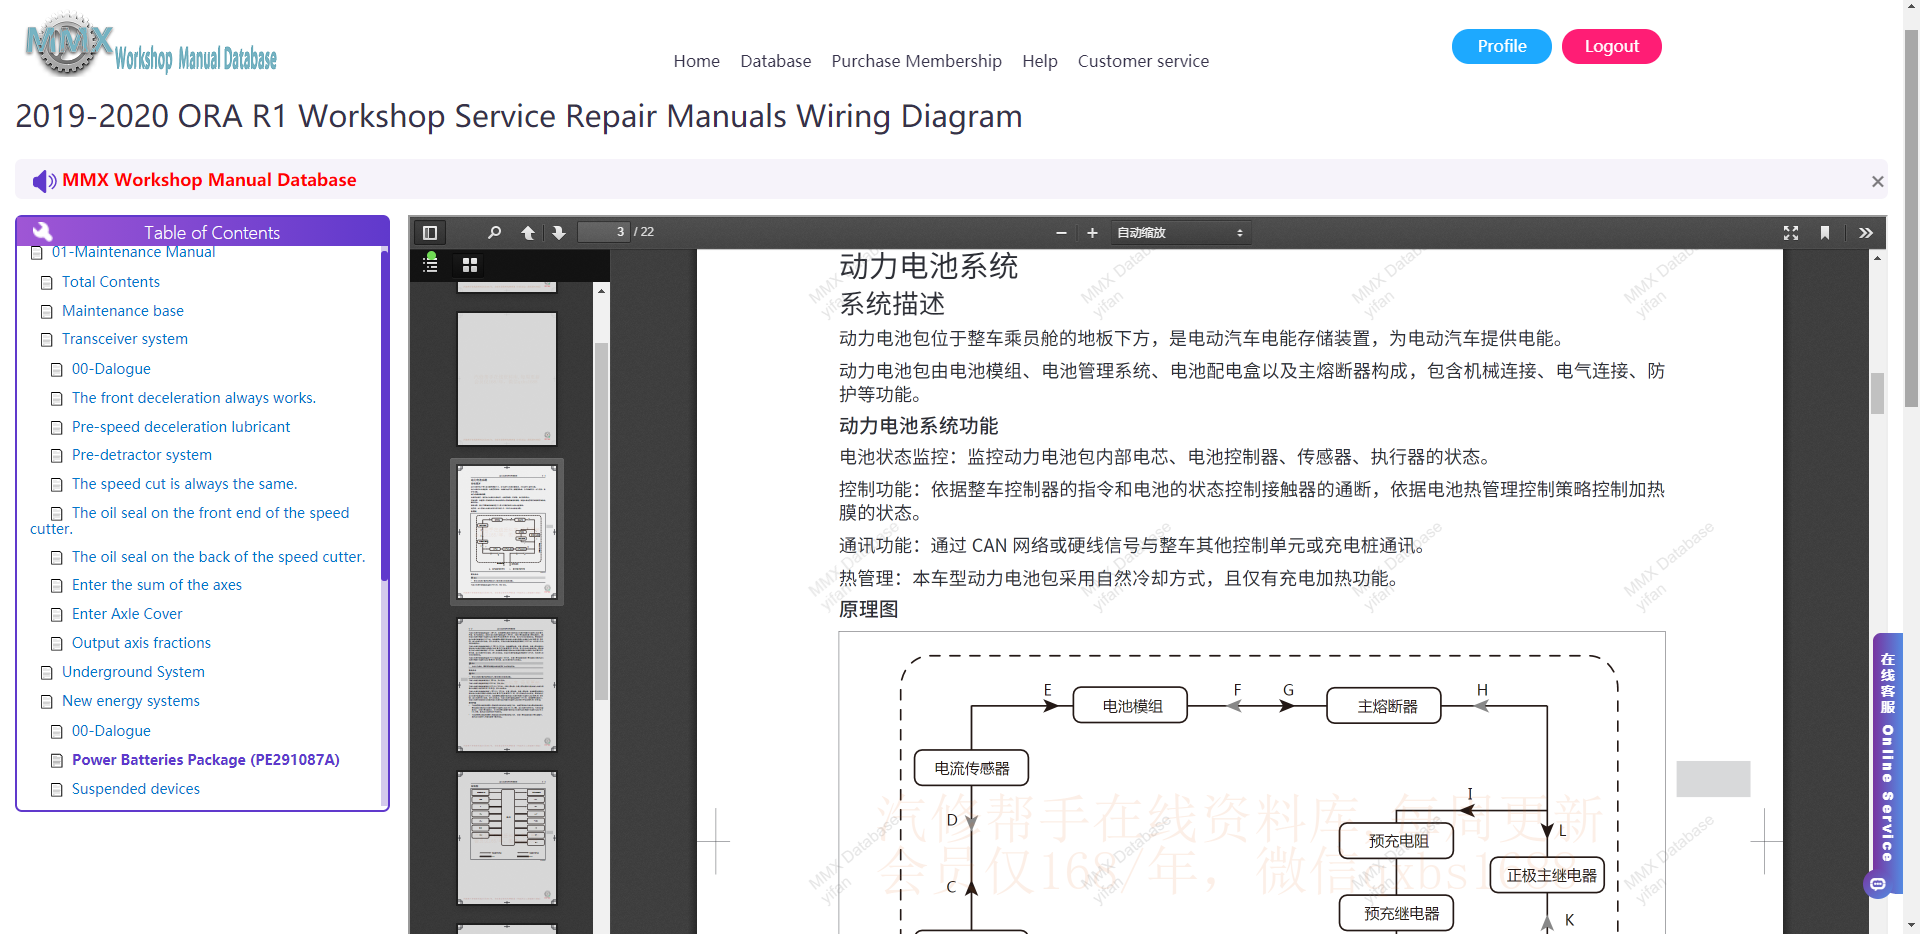
Task: Toggle the PDF viewer sidebar
Action: click(430, 233)
